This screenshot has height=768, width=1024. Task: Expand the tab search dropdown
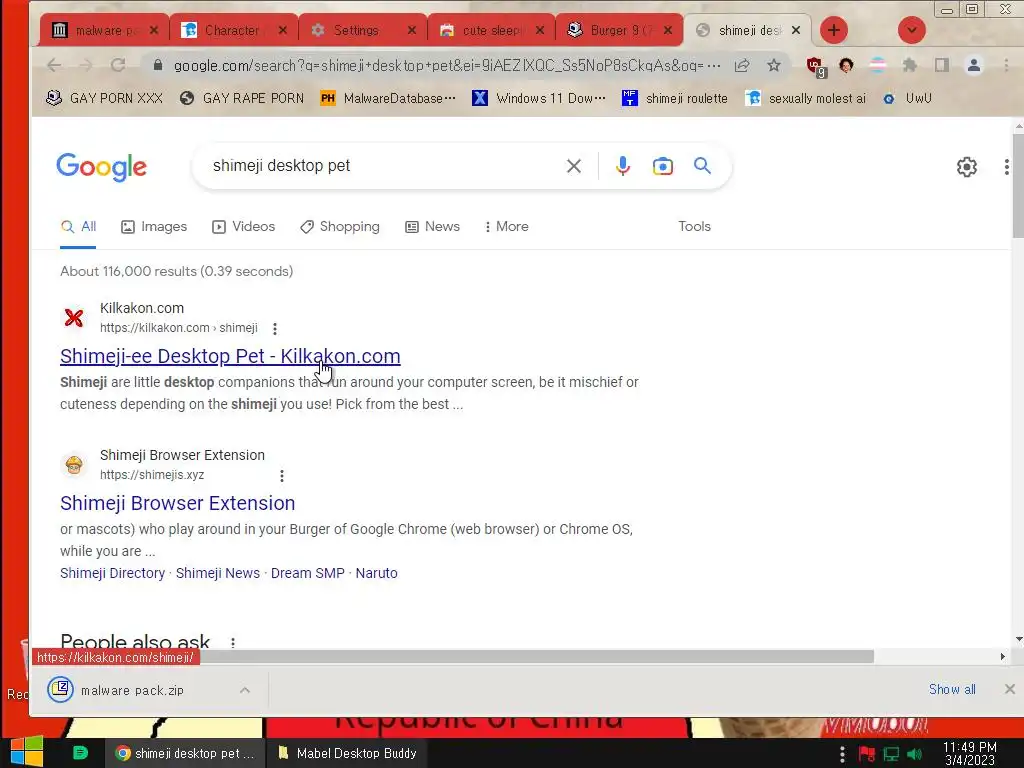(911, 30)
